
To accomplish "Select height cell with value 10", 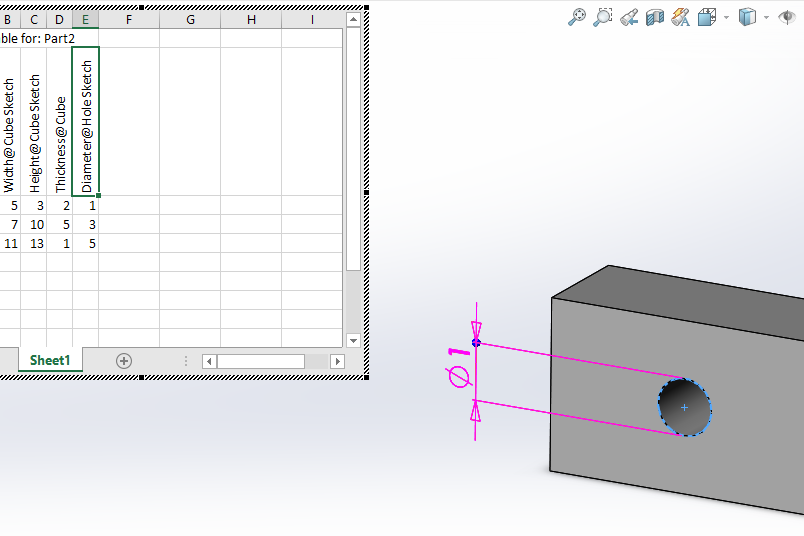I will pos(34,224).
